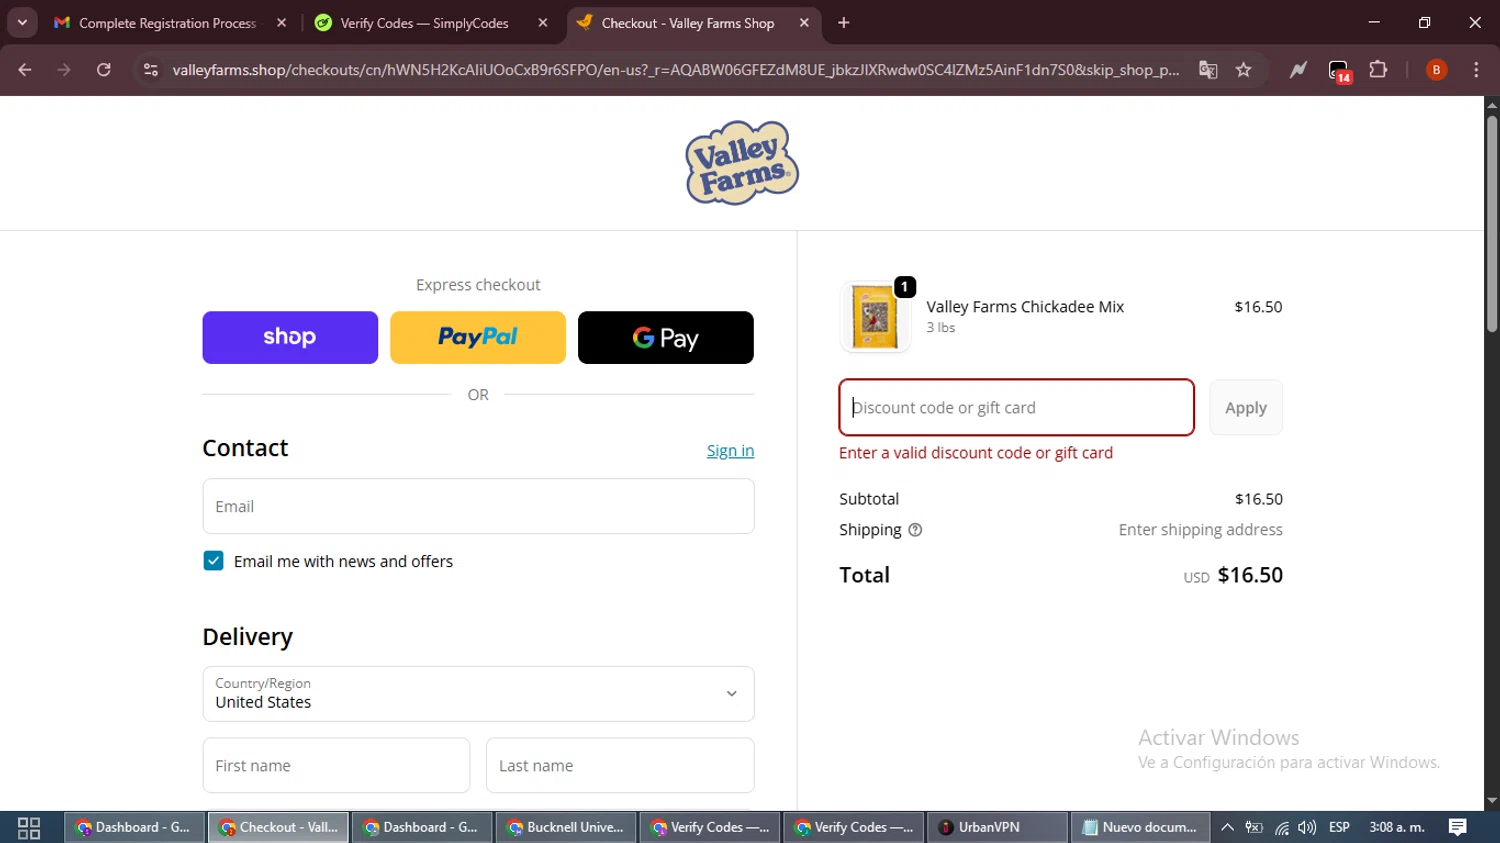
Task: Show hidden system tray icons
Action: tap(1227, 827)
